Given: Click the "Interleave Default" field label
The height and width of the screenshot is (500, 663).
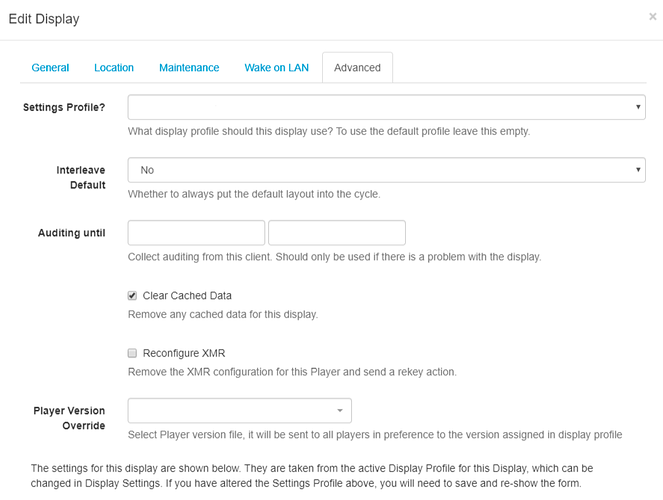Looking at the screenshot, I should point(80,178).
